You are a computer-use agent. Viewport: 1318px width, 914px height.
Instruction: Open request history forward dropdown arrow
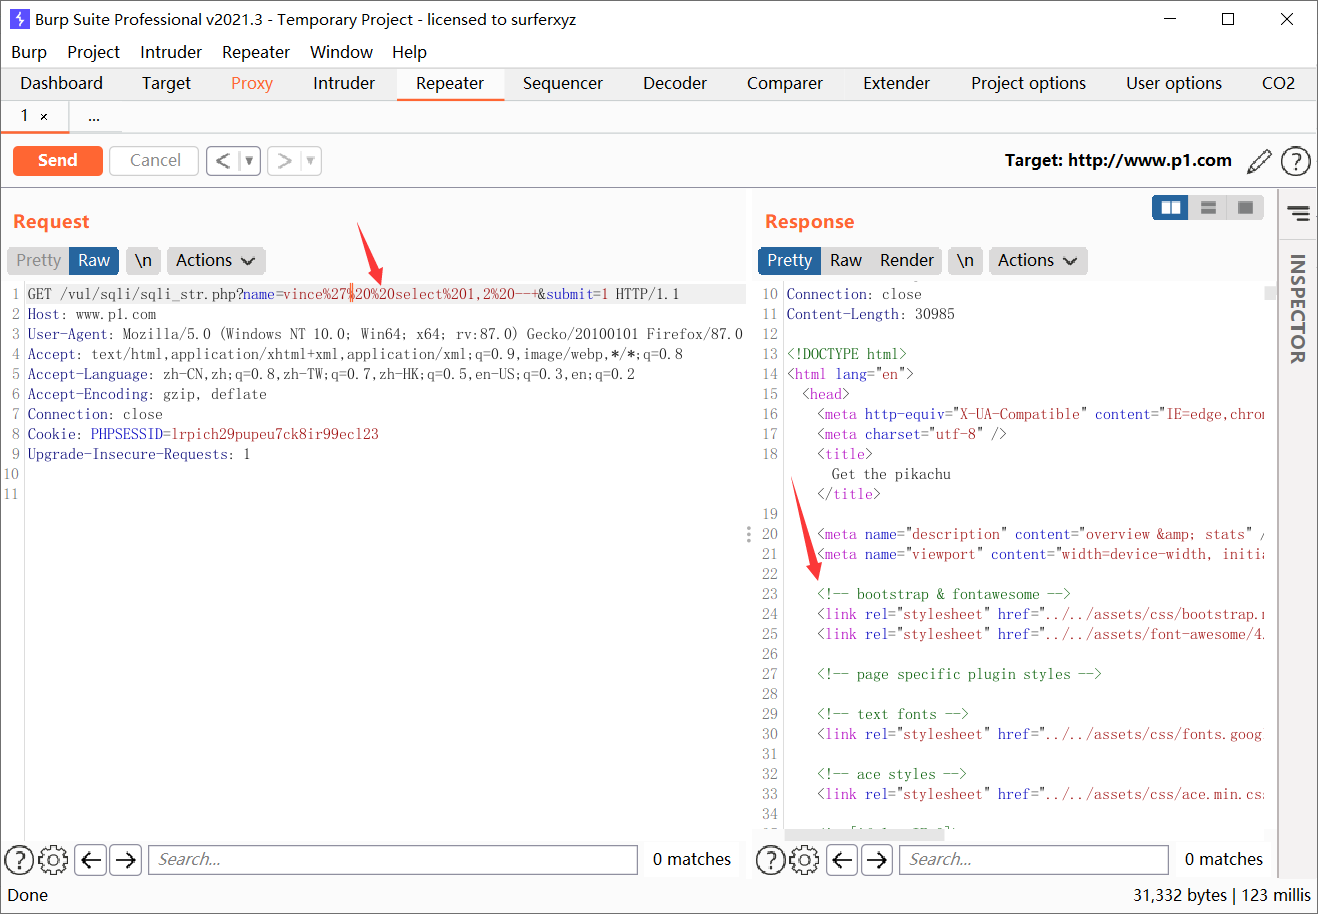[x=310, y=160]
